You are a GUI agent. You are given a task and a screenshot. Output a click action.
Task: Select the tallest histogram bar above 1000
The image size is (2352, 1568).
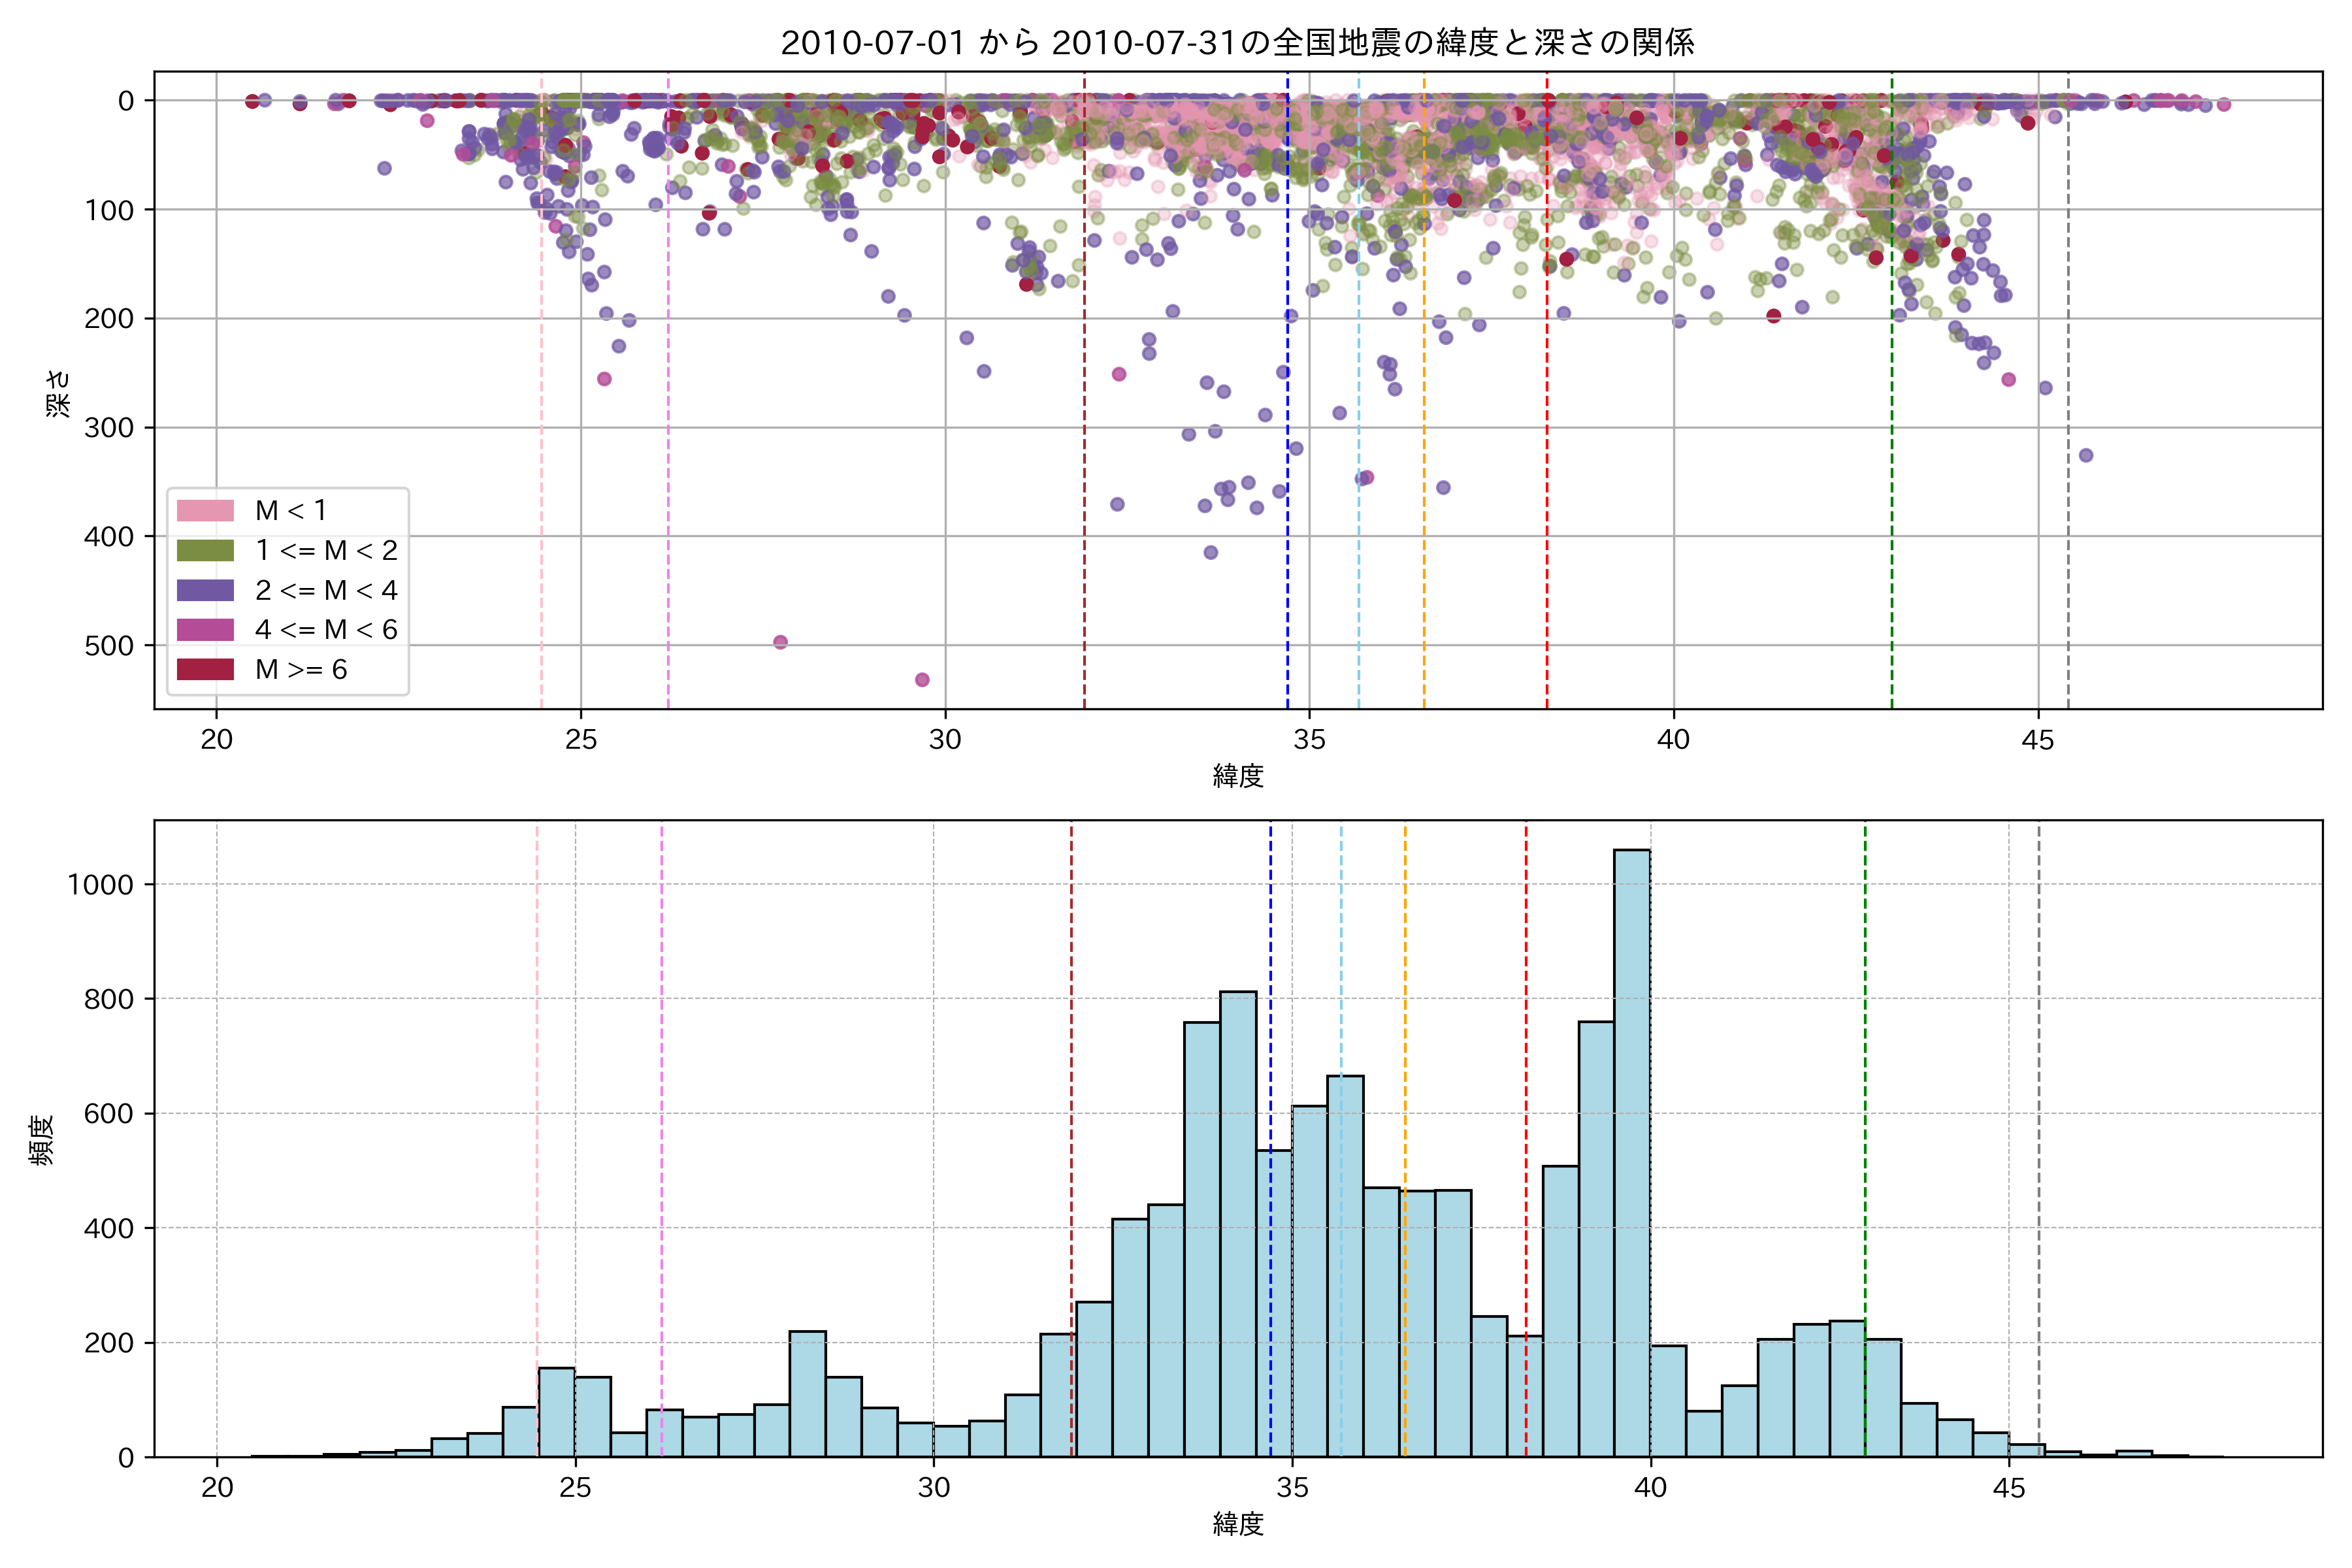click(1632, 1150)
